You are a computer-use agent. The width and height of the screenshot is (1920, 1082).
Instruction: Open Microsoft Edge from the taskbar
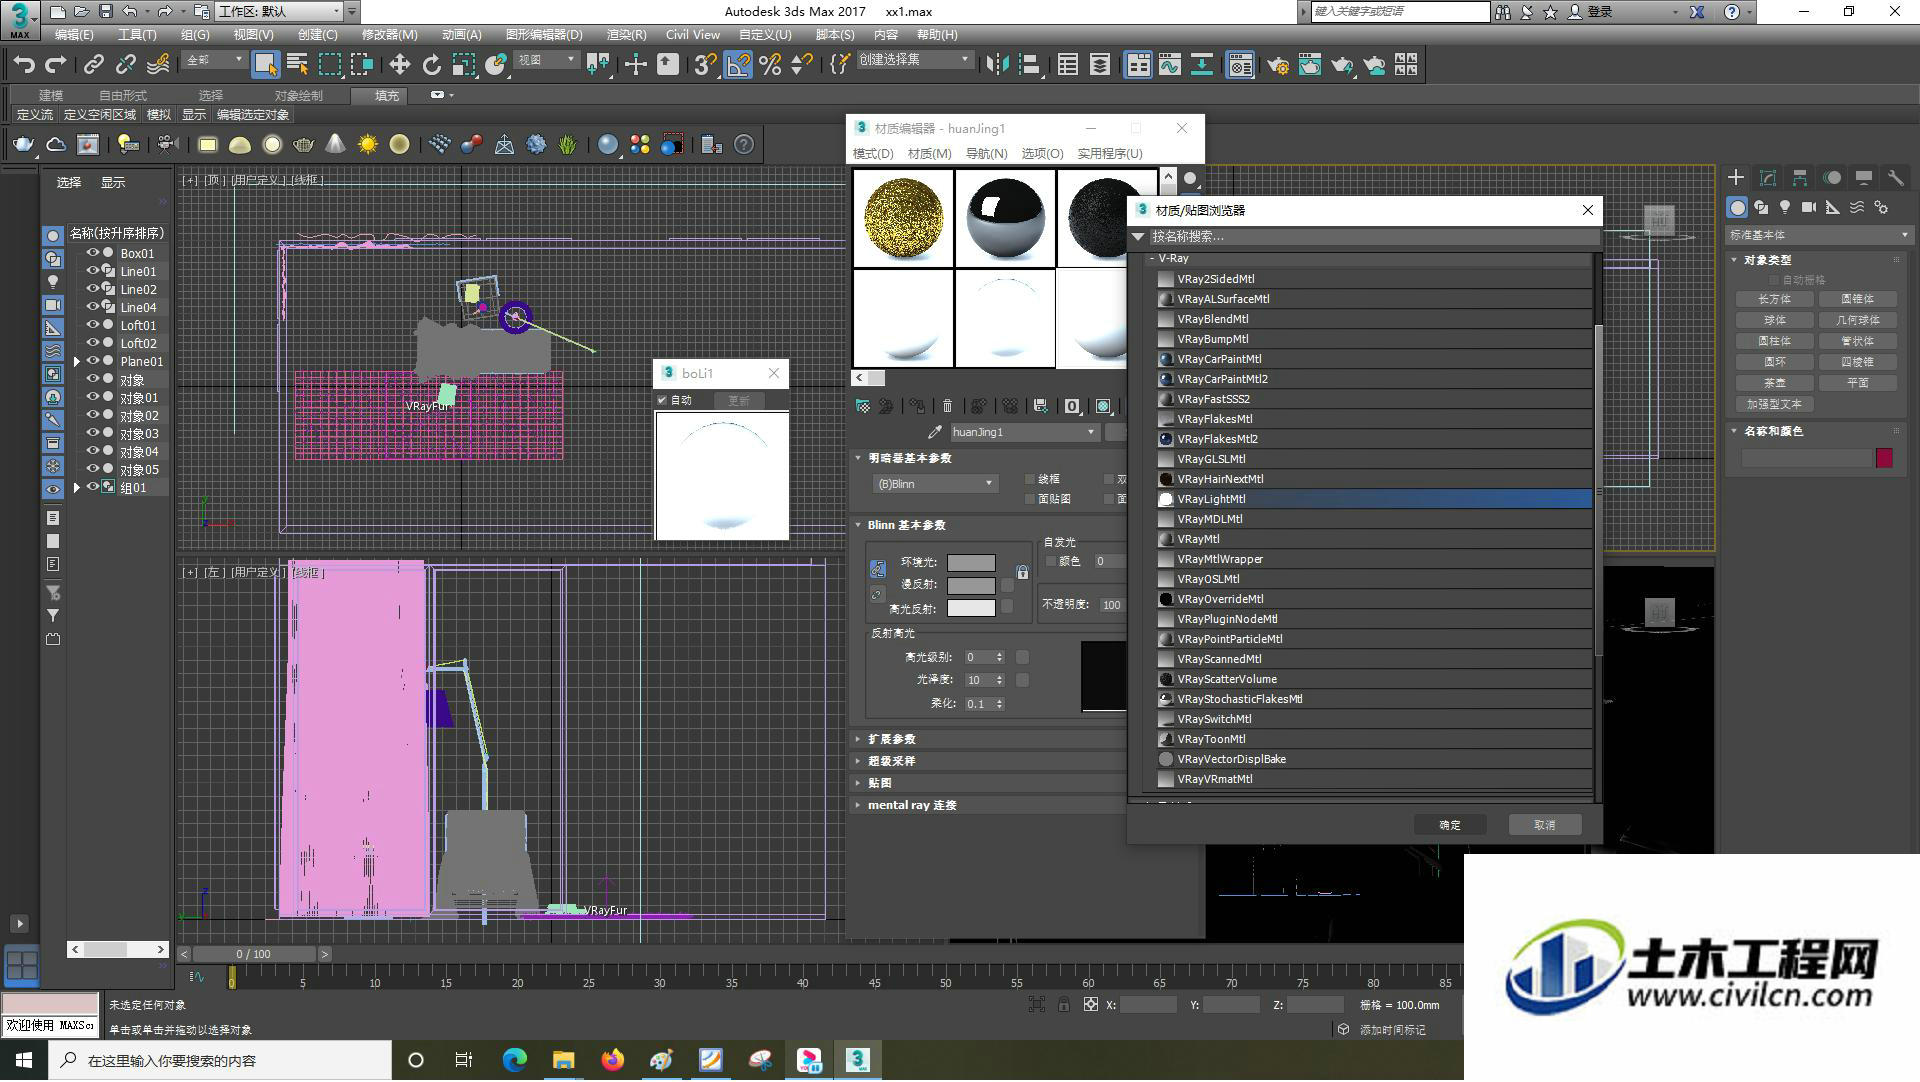[514, 1061]
